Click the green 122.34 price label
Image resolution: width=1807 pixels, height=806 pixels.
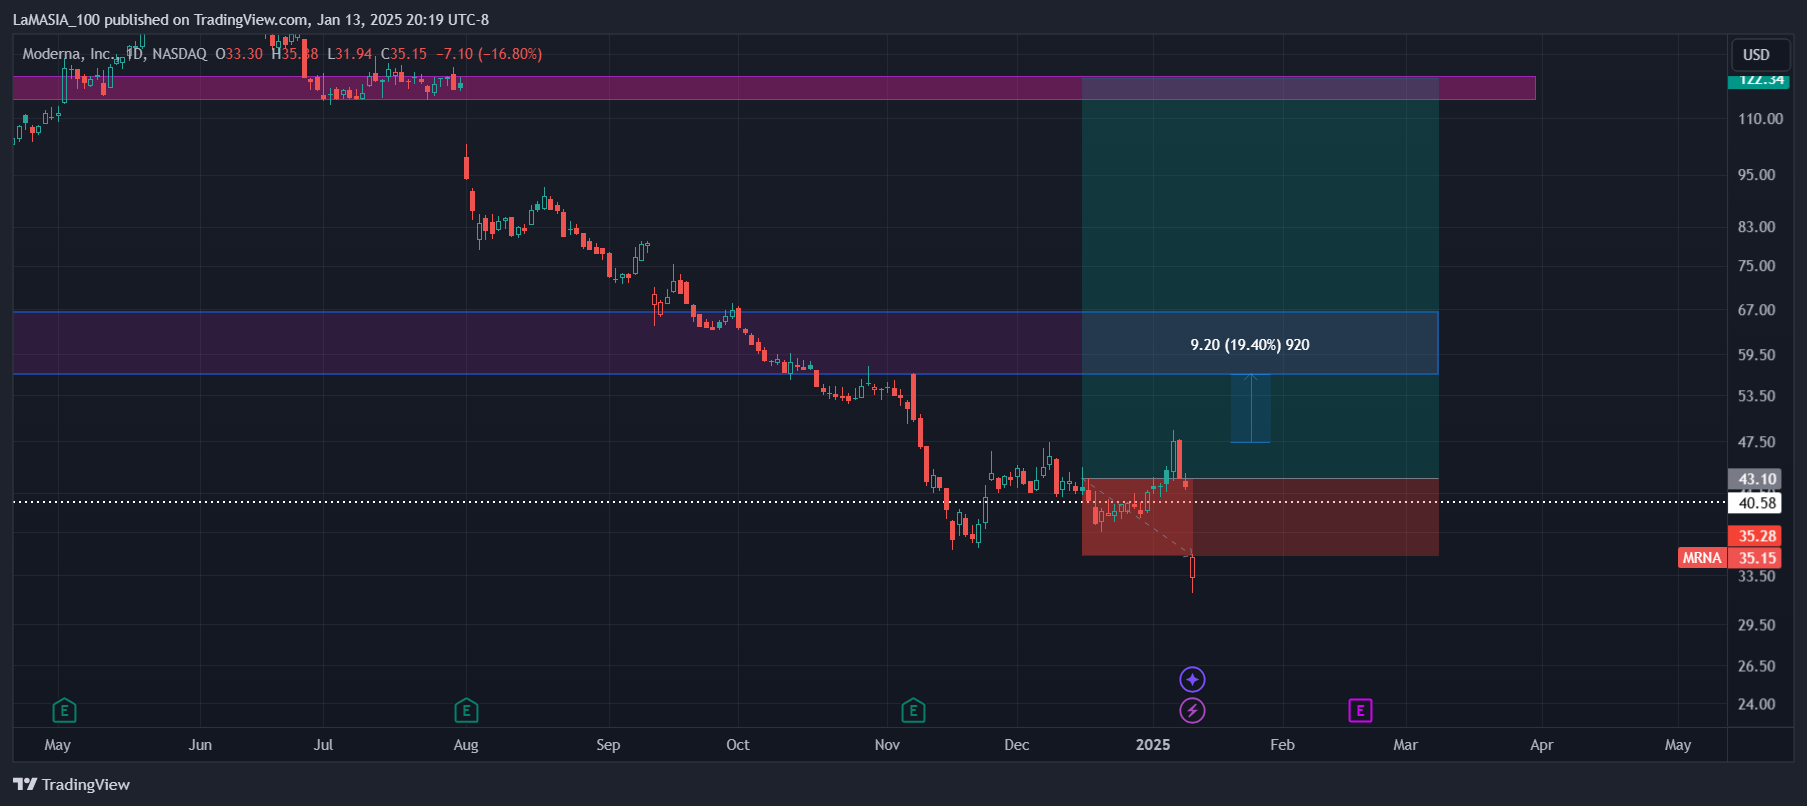tap(1760, 80)
